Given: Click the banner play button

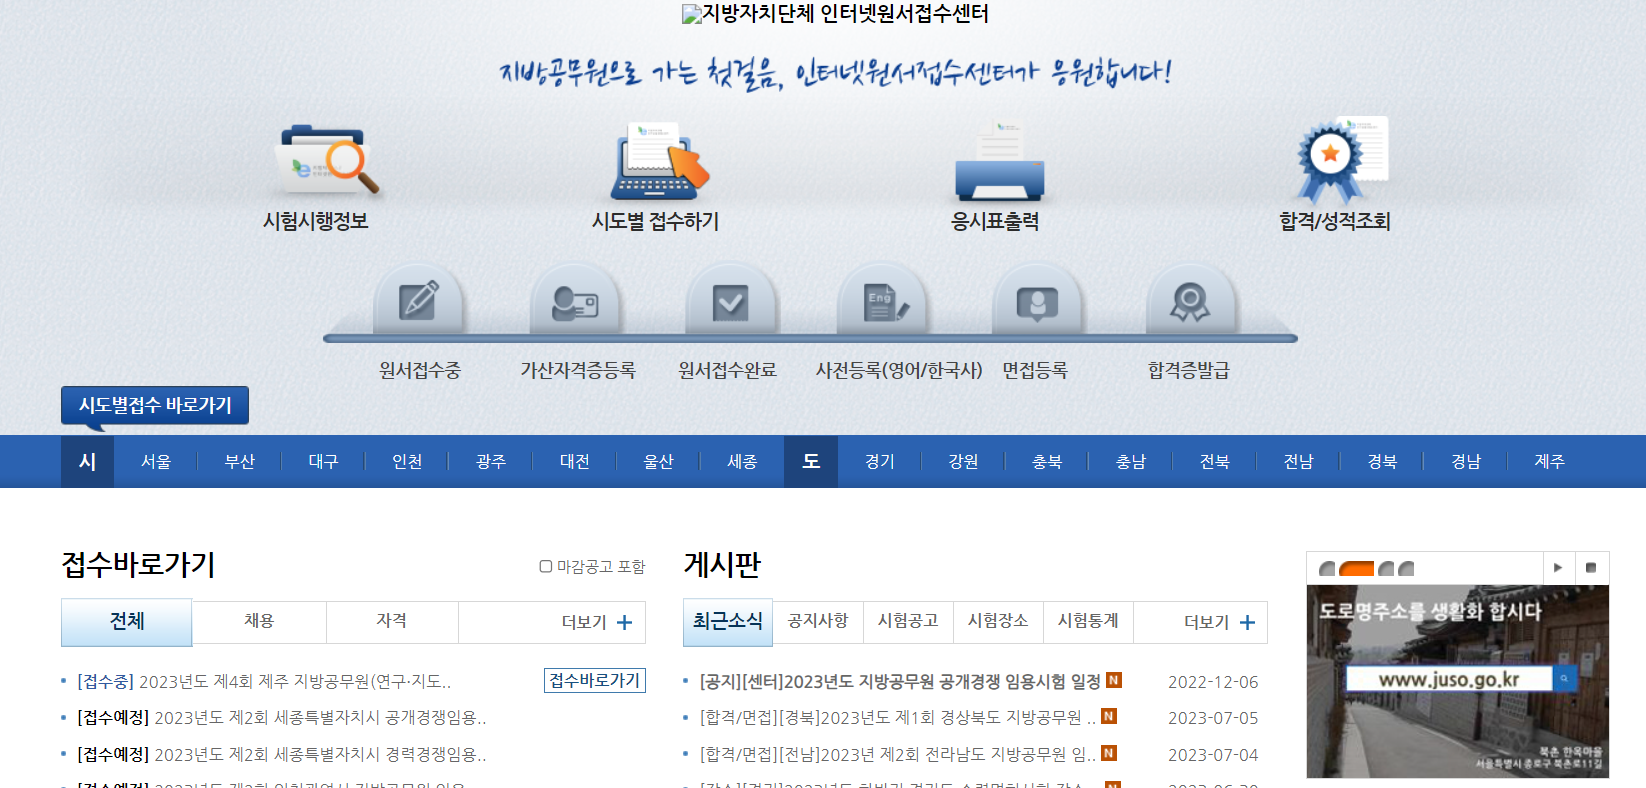Looking at the screenshot, I should point(1558,568).
